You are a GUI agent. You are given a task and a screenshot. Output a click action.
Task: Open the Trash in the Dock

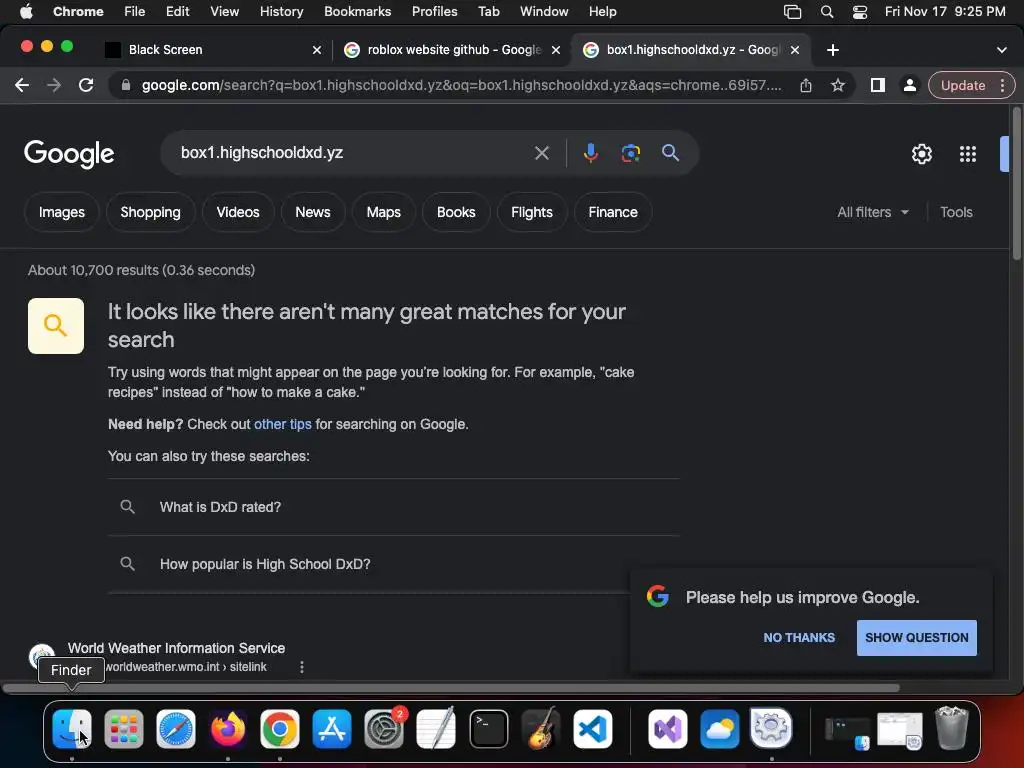click(x=951, y=728)
